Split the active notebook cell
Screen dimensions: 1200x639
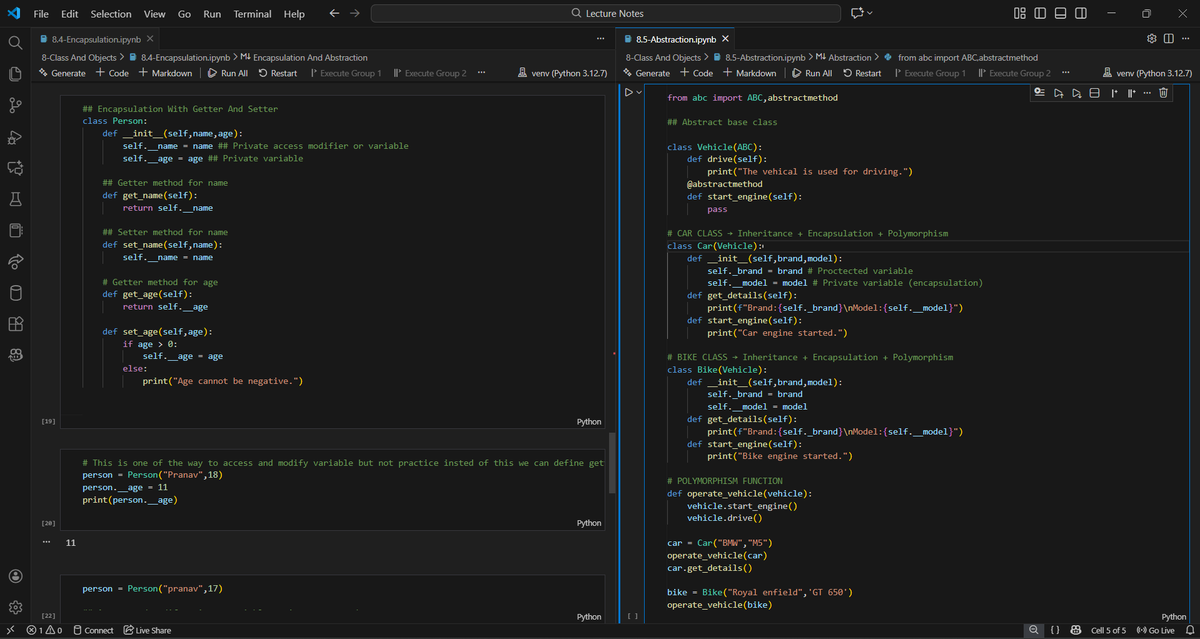(1094, 91)
